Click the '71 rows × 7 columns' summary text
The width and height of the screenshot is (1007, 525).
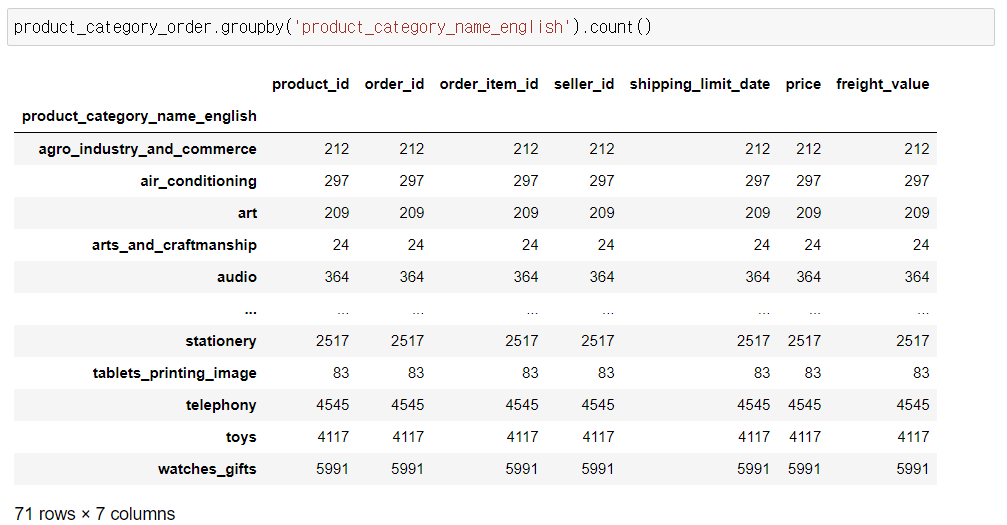(x=94, y=514)
